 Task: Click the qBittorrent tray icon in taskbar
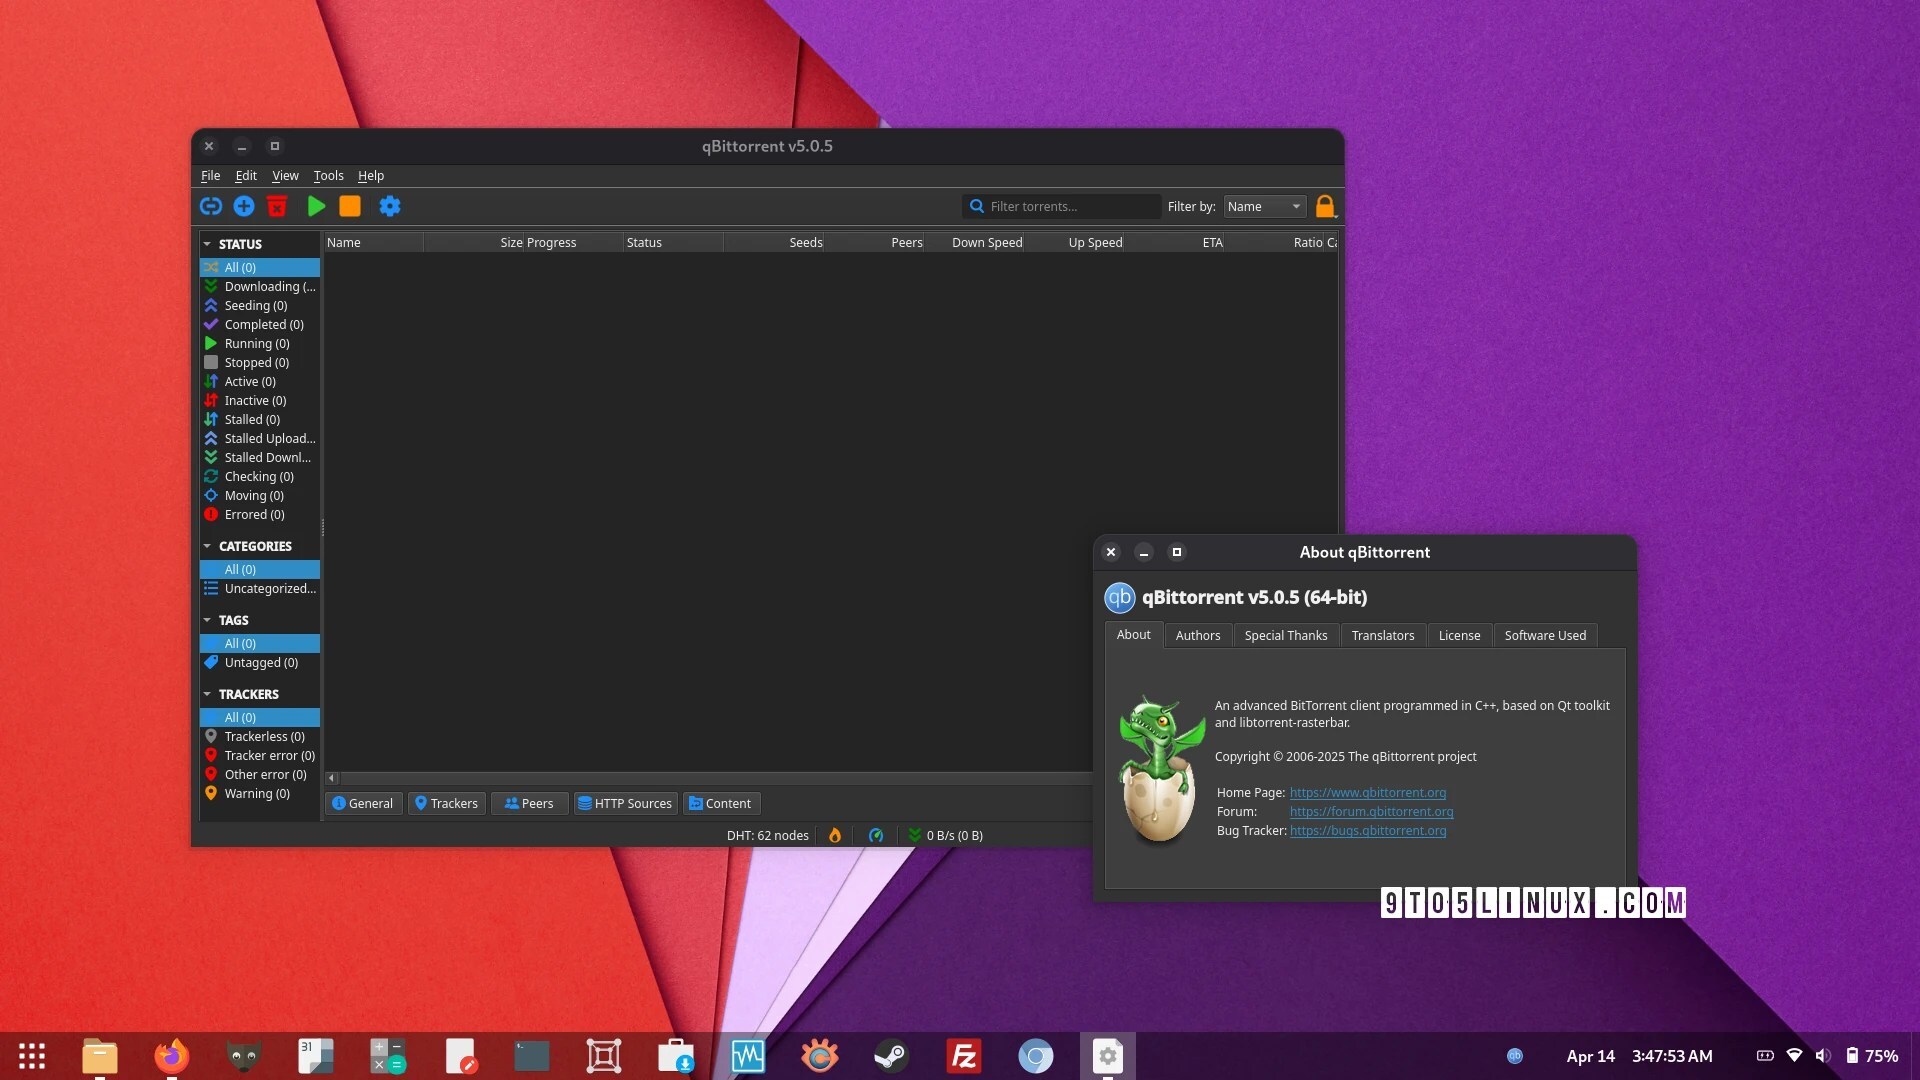point(1515,1056)
